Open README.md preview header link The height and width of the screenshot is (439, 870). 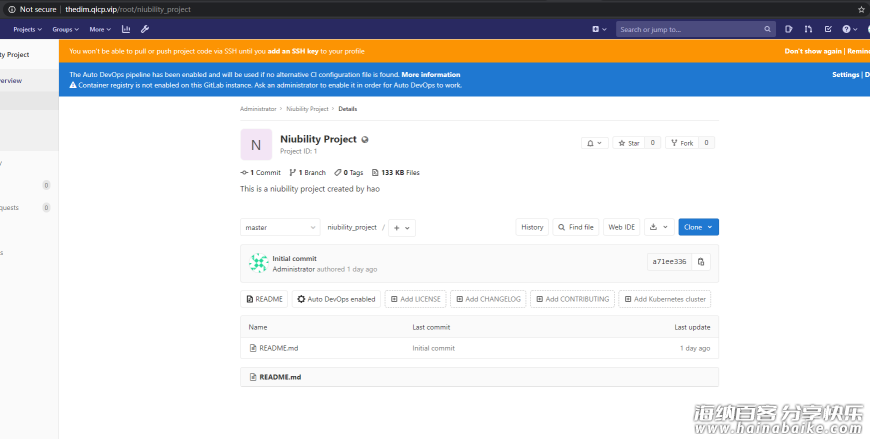(x=280, y=377)
